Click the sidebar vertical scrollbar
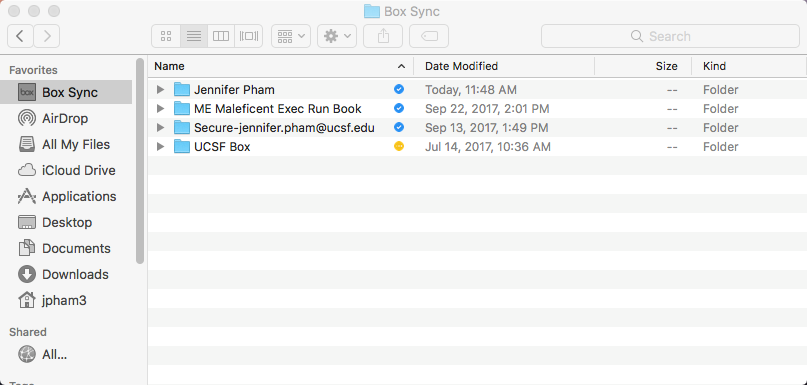Screen dimensions: 807x385 click(140, 161)
